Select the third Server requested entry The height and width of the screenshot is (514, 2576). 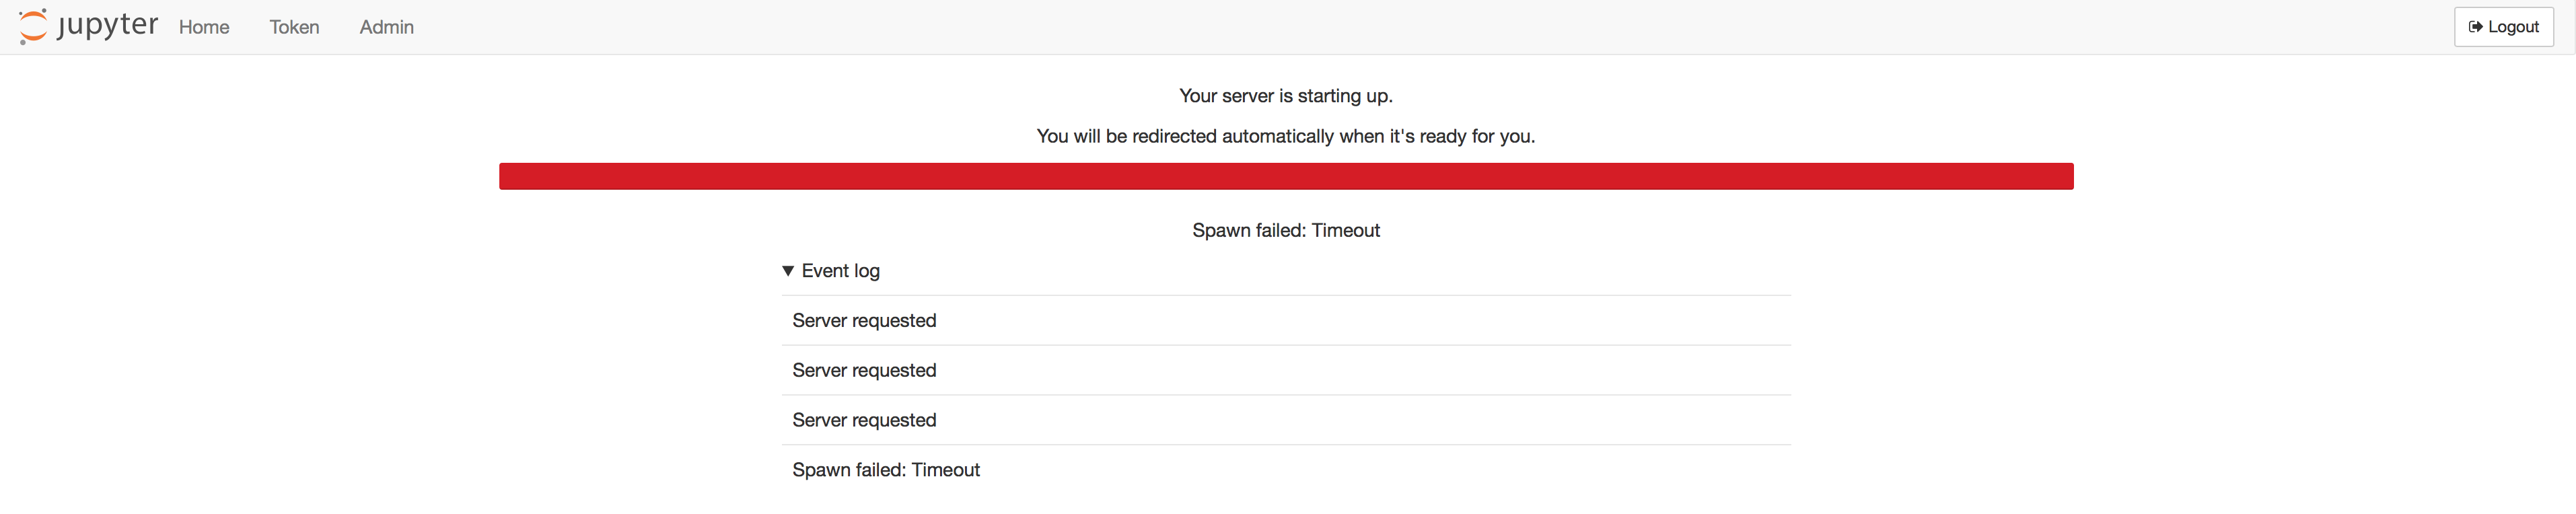tap(1286, 420)
